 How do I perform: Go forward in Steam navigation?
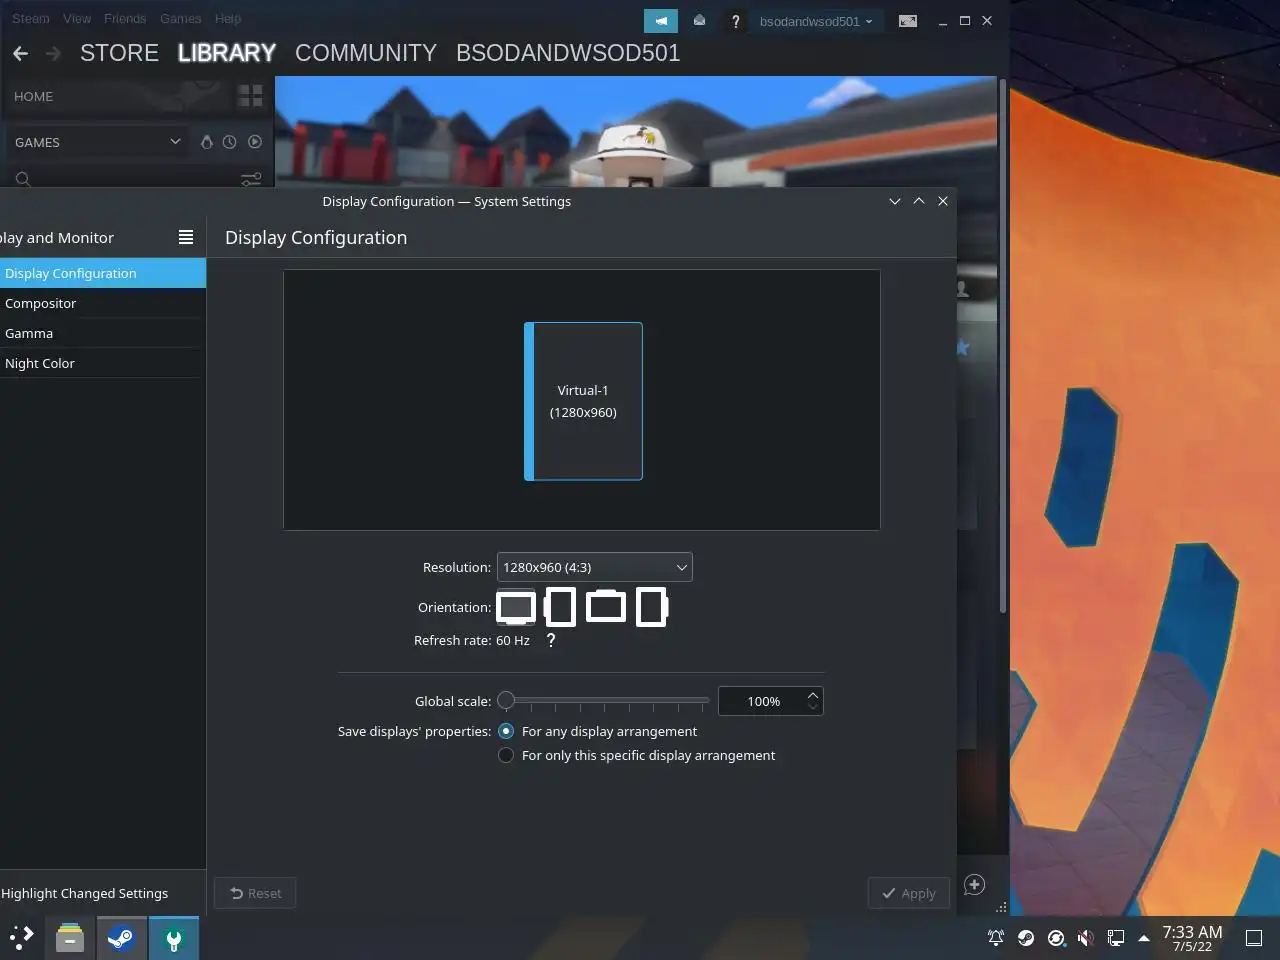(53, 53)
